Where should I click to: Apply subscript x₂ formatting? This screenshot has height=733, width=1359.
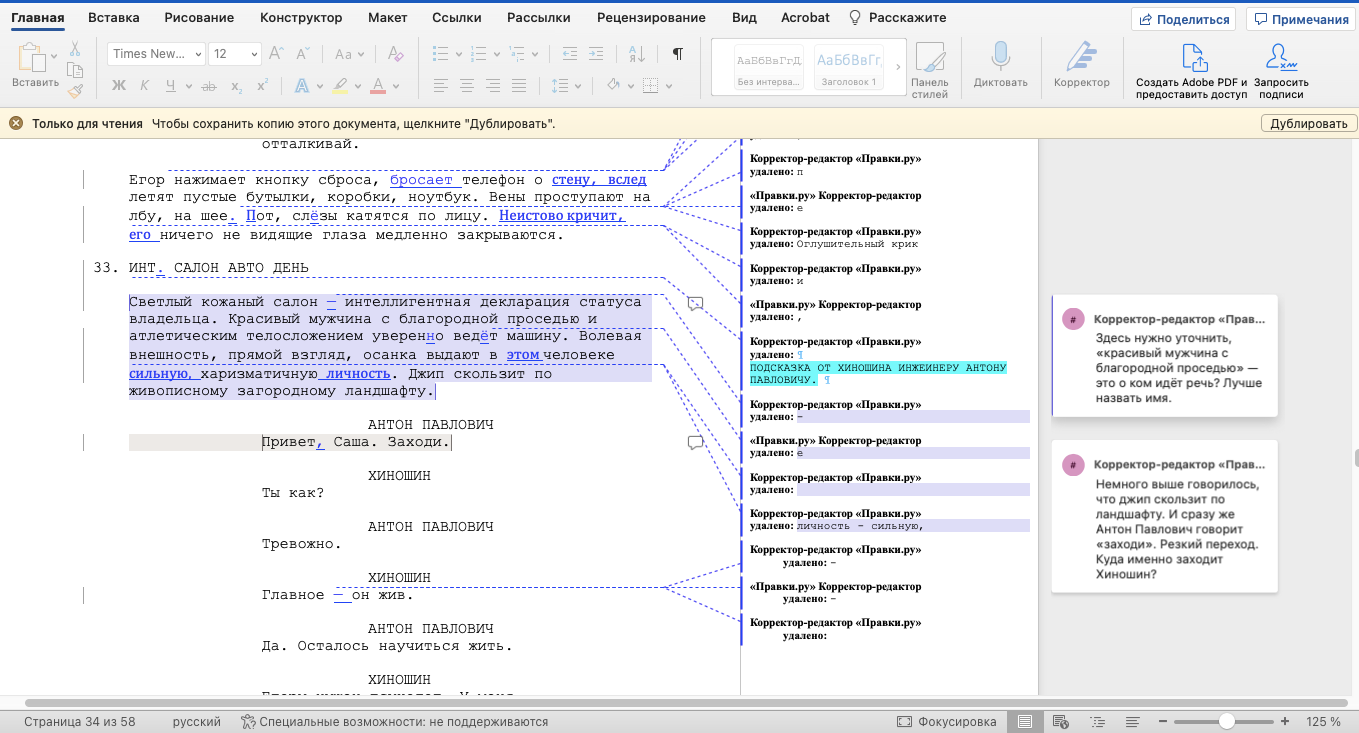[x=236, y=86]
